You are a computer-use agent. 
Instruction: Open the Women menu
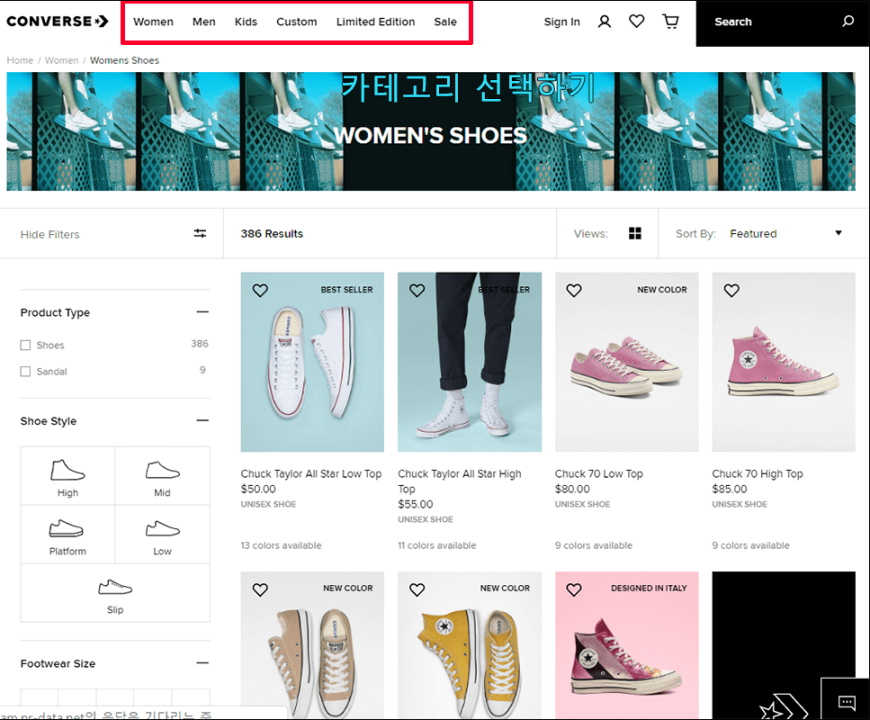[153, 22]
